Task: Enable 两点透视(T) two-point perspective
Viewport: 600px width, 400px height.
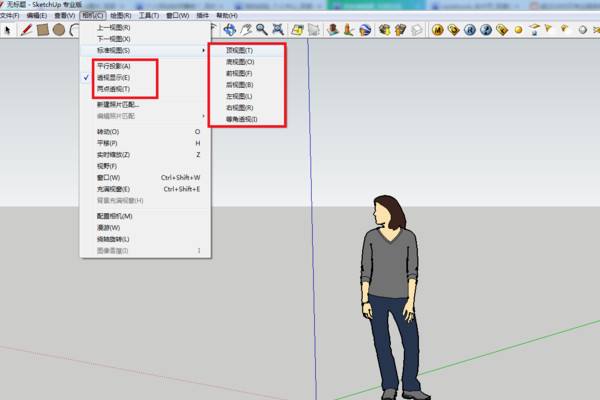Action: pyautogui.click(x=113, y=89)
